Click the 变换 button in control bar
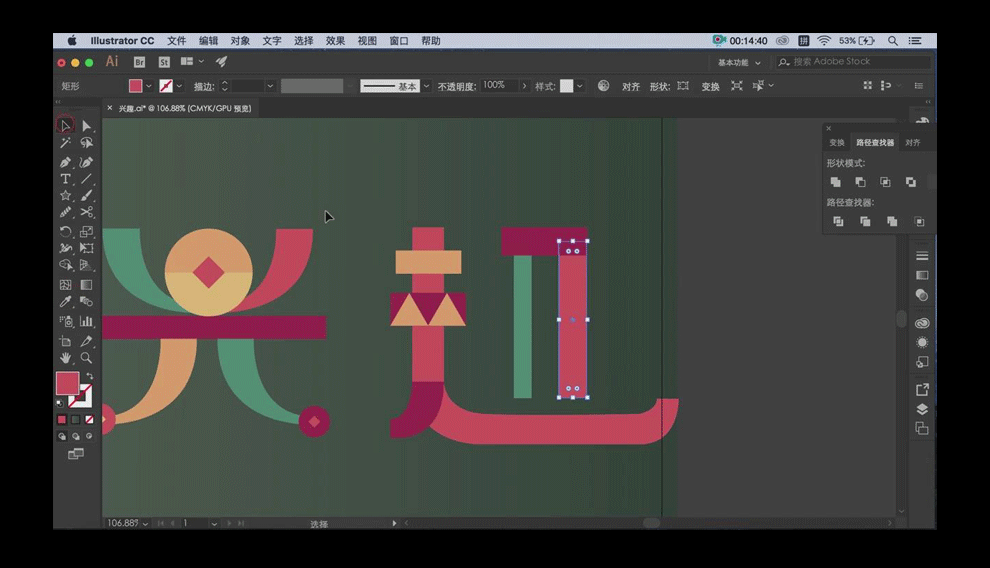Viewport: 990px width, 568px height. point(710,87)
